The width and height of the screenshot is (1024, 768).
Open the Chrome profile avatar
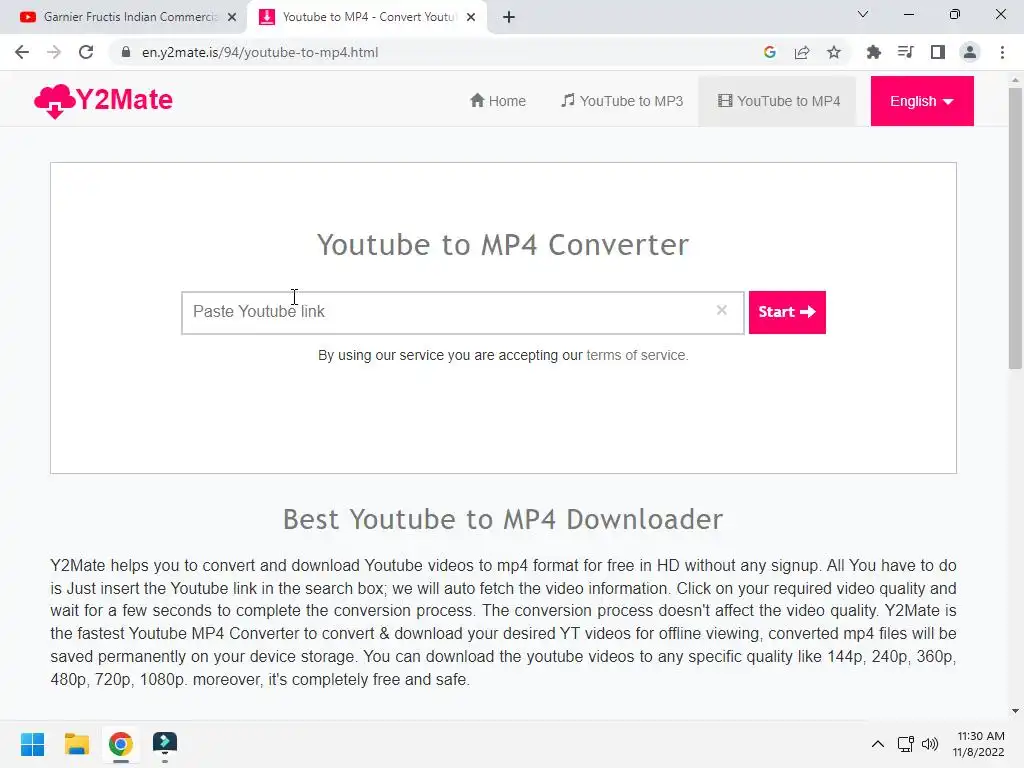tap(970, 52)
